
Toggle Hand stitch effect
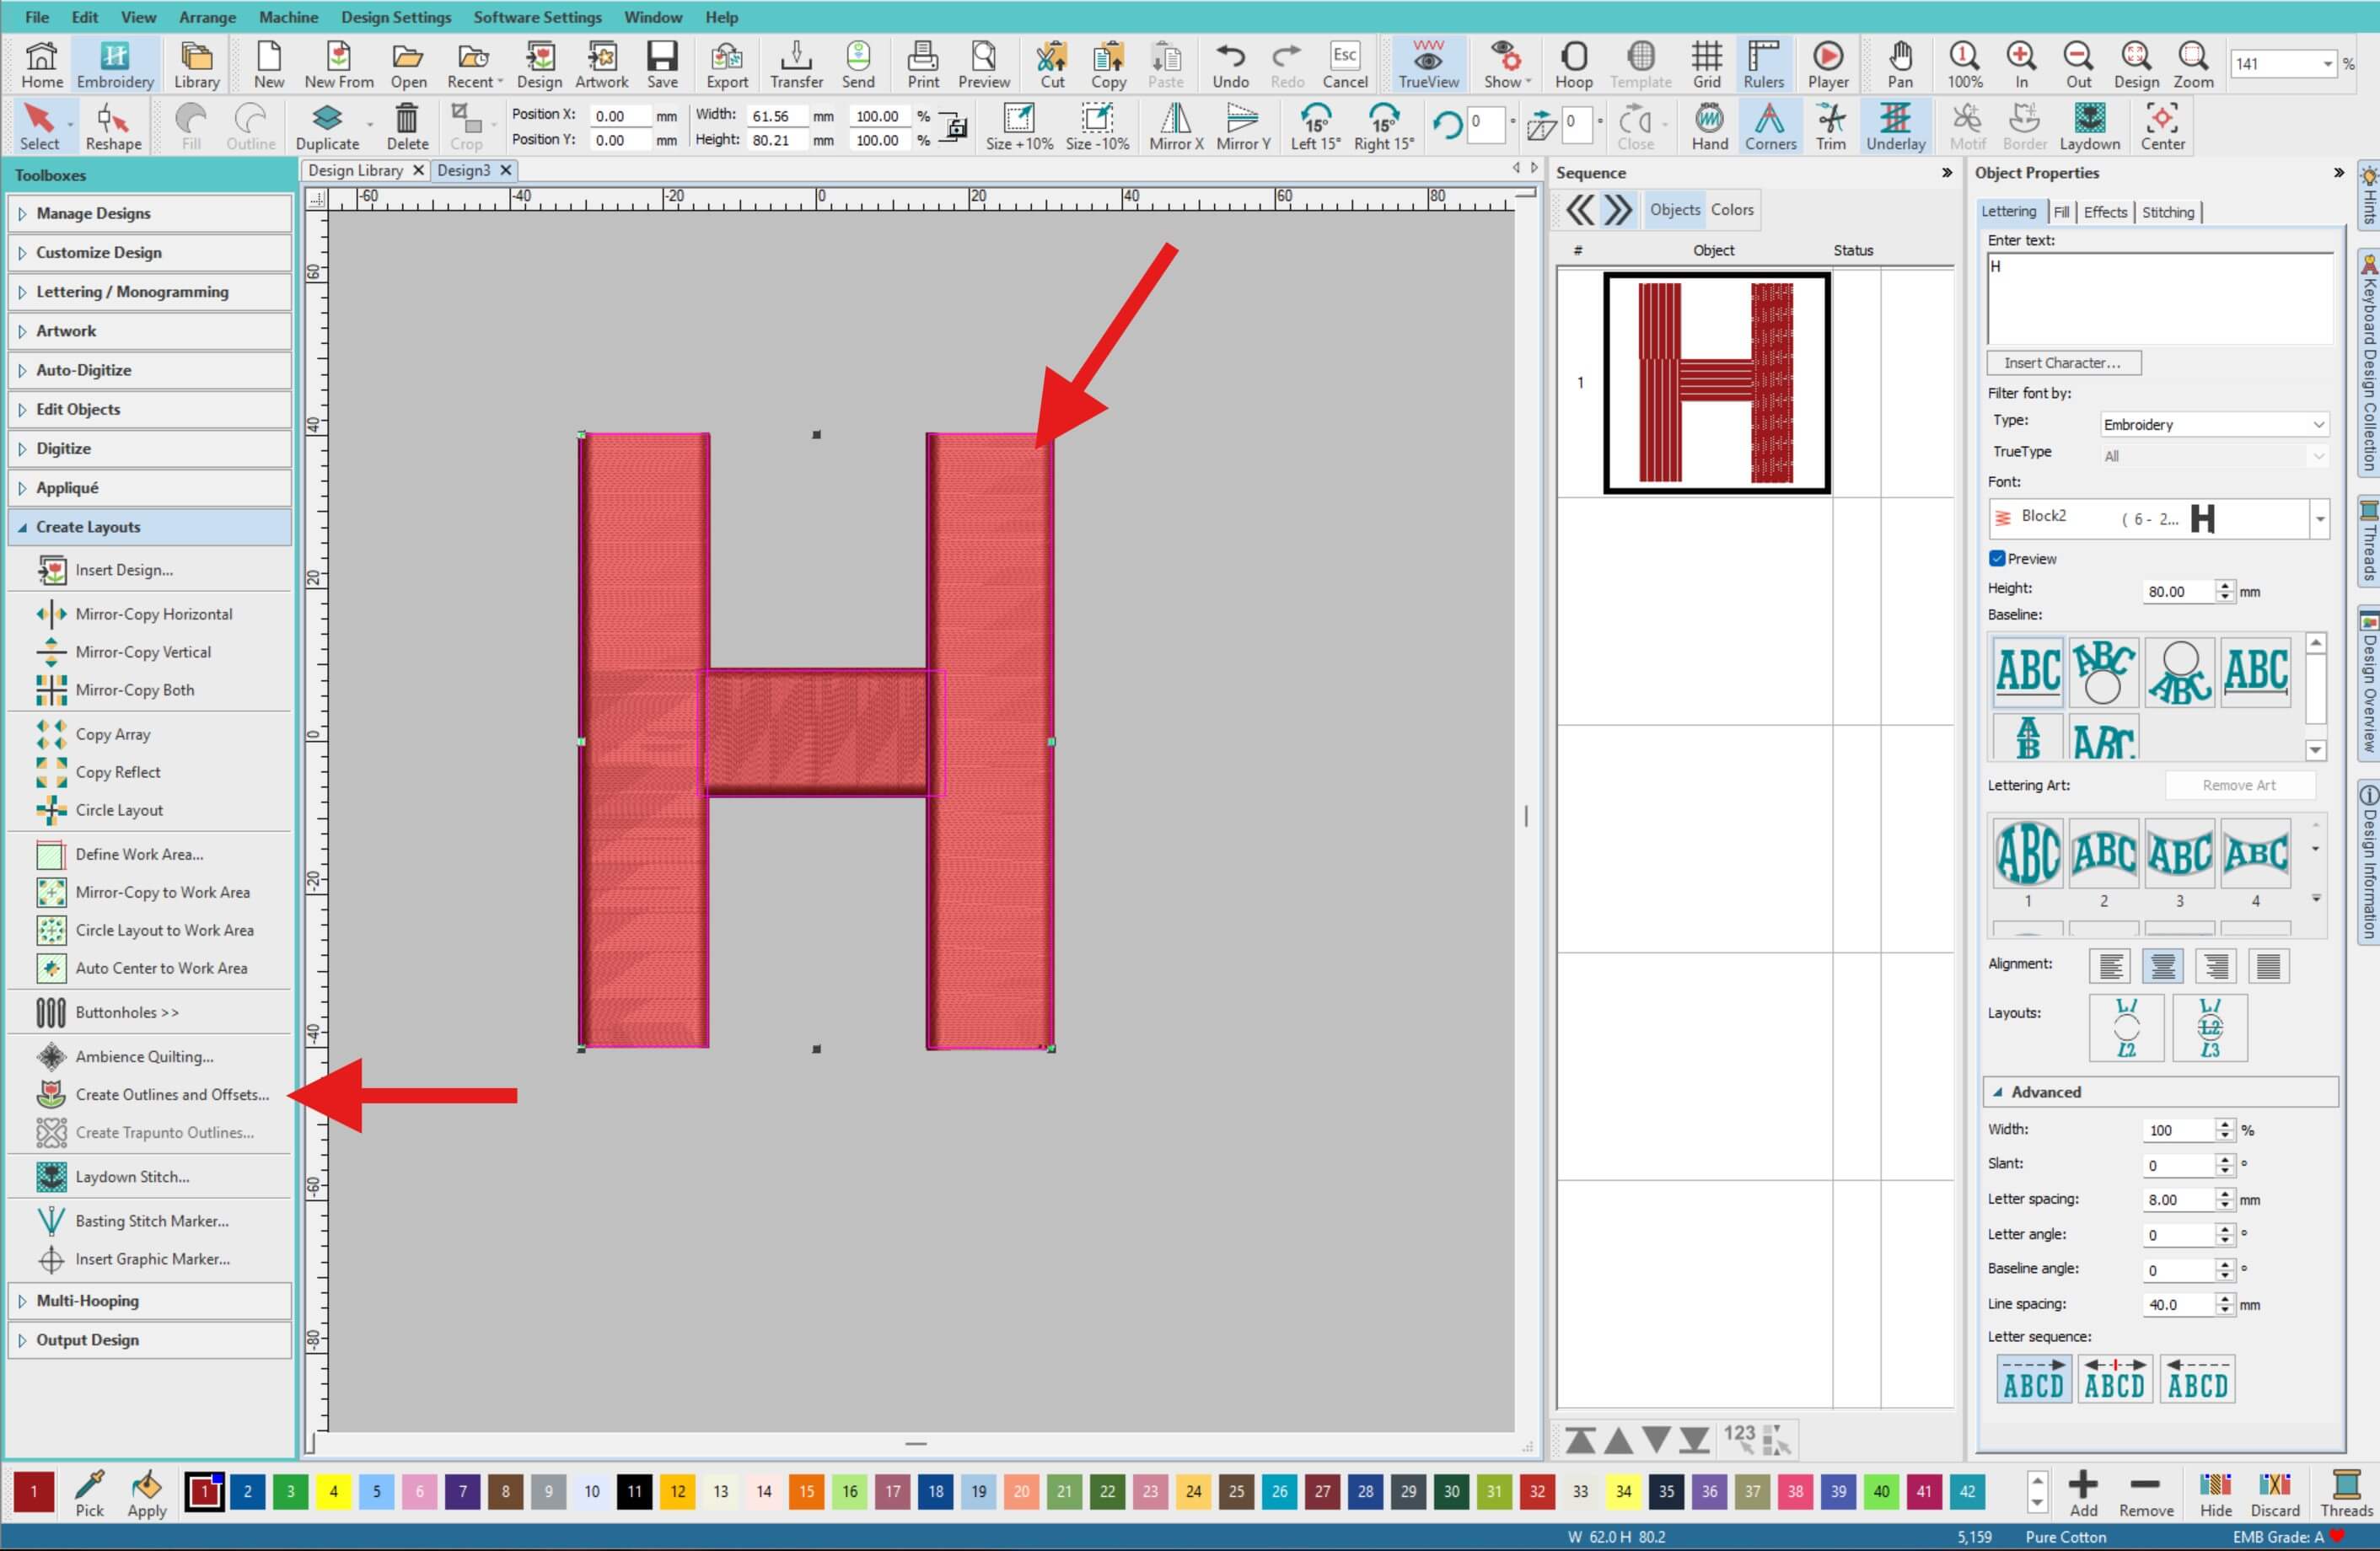coord(1709,127)
